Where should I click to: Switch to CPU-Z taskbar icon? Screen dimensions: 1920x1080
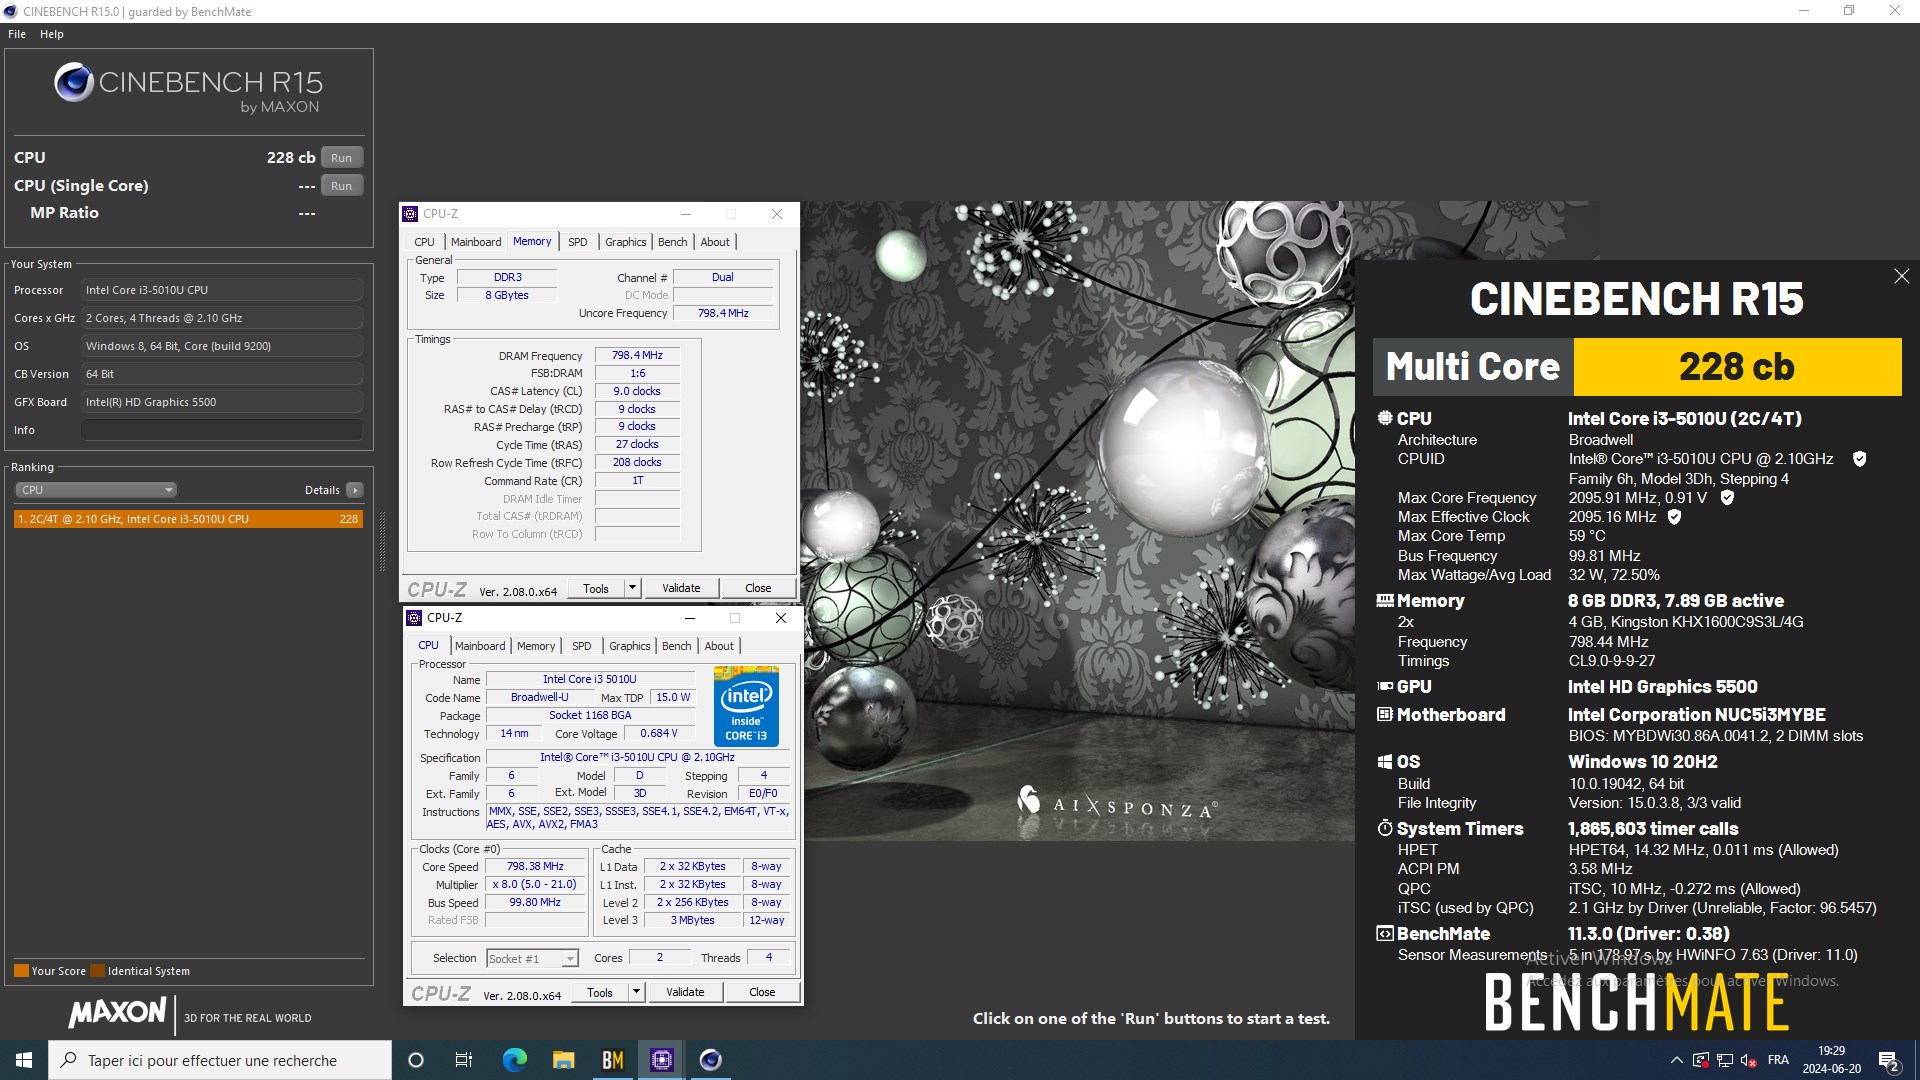[661, 1060]
